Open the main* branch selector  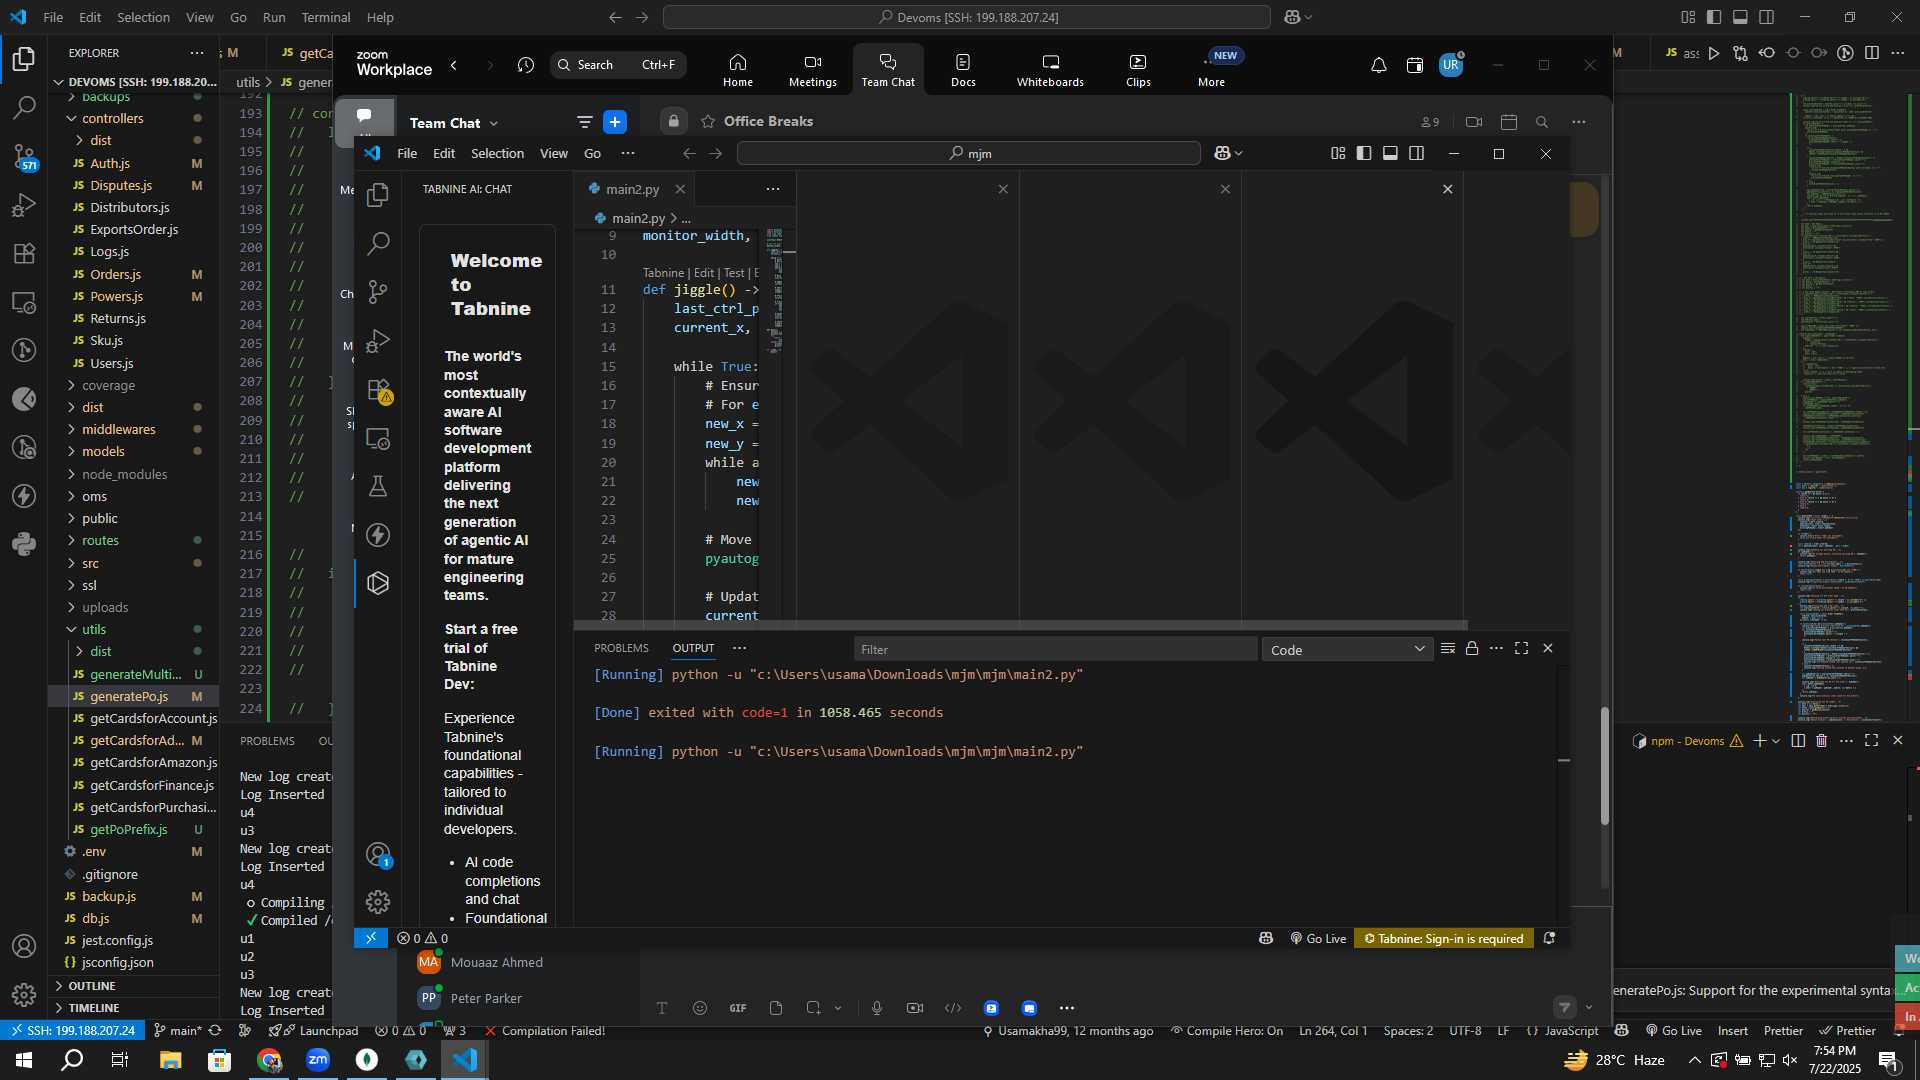[178, 1031]
